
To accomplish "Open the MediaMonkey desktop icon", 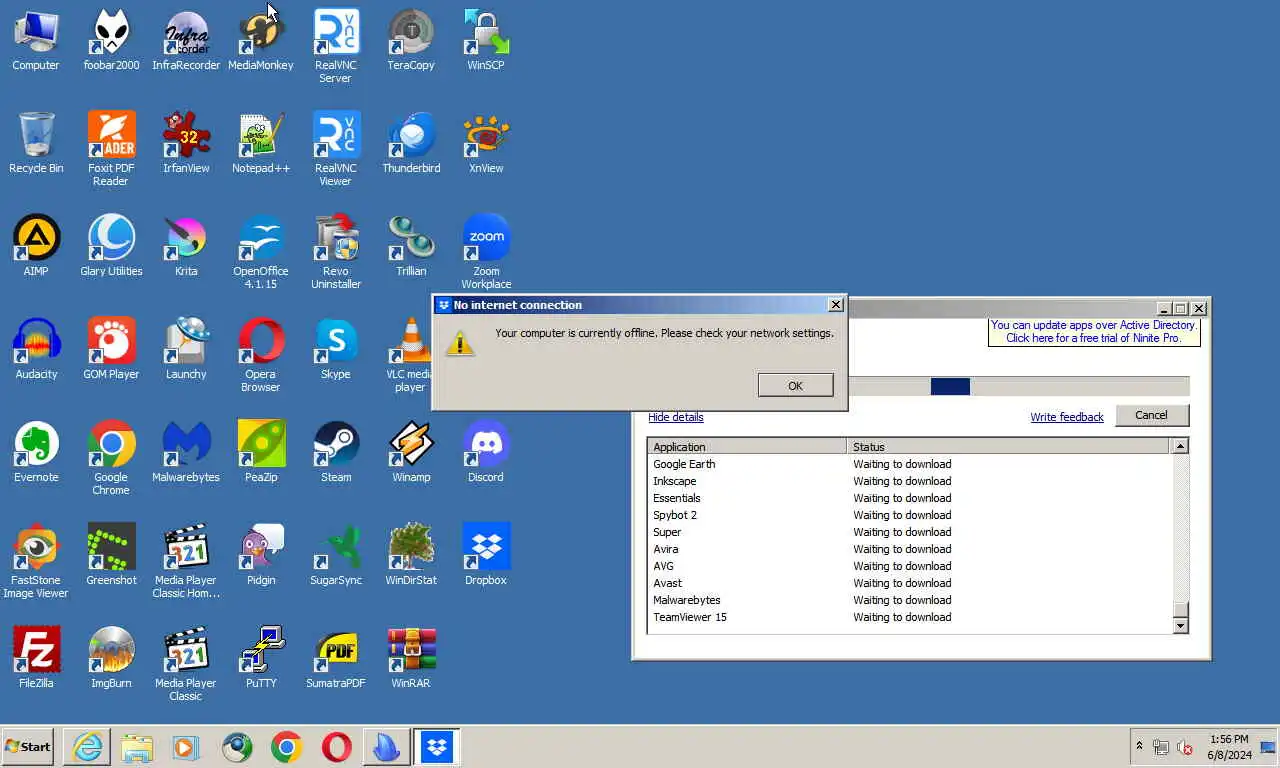I will click(x=261, y=40).
